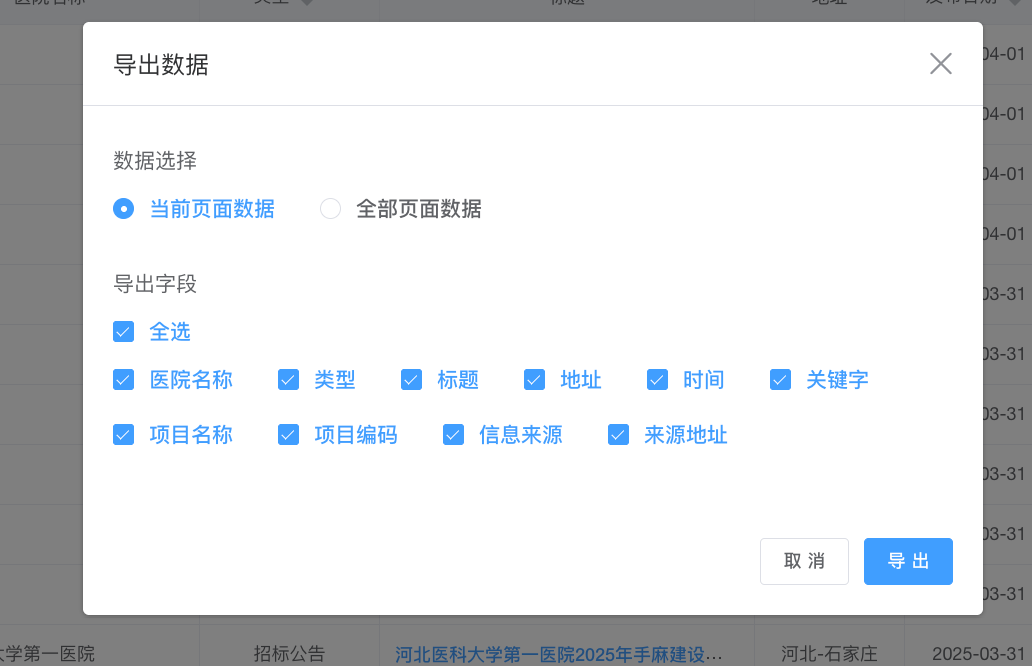The width and height of the screenshot is (1032, 666).
Task: Toggle the 全选 checkbox
Action: click(x=124, y=331)
